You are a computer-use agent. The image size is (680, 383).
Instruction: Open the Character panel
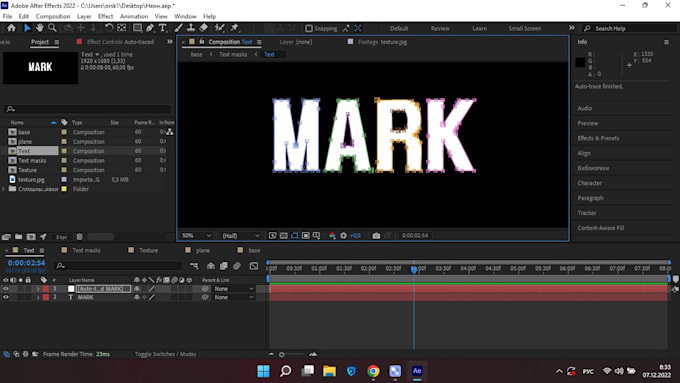tap(589, 183)
